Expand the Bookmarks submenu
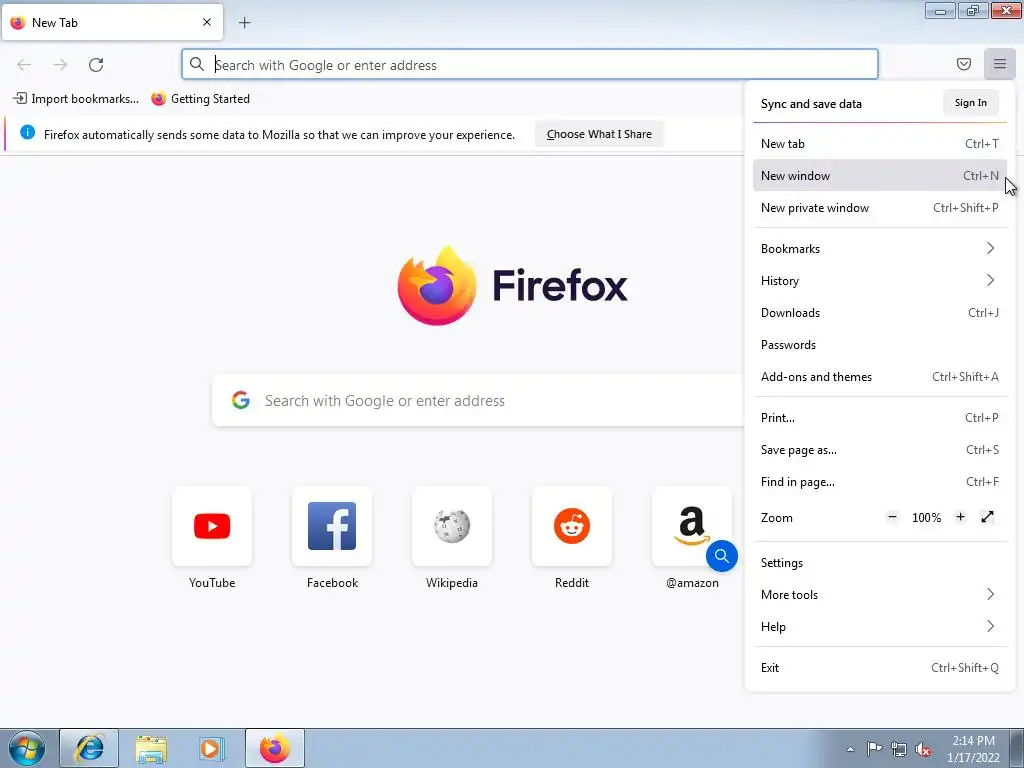Image resolution: width=1024 pixels, height=768 pixels. tap(880, 249)
